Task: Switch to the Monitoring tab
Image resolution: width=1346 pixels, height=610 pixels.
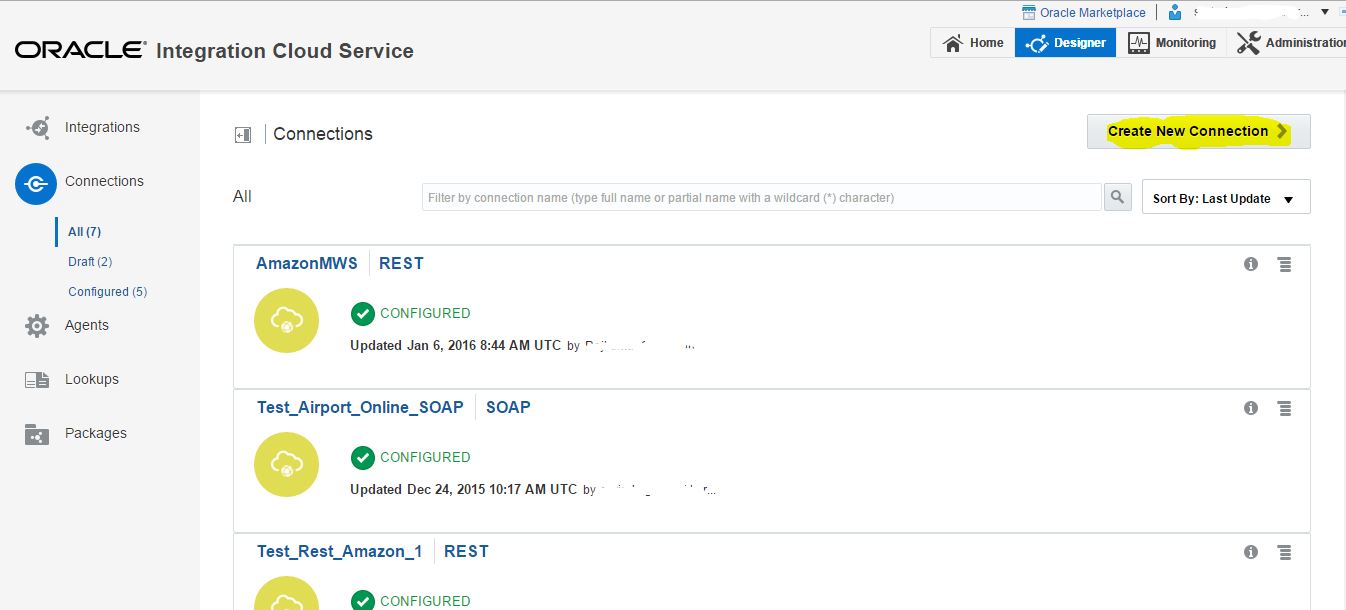Action: click(x=1172, y=43)
